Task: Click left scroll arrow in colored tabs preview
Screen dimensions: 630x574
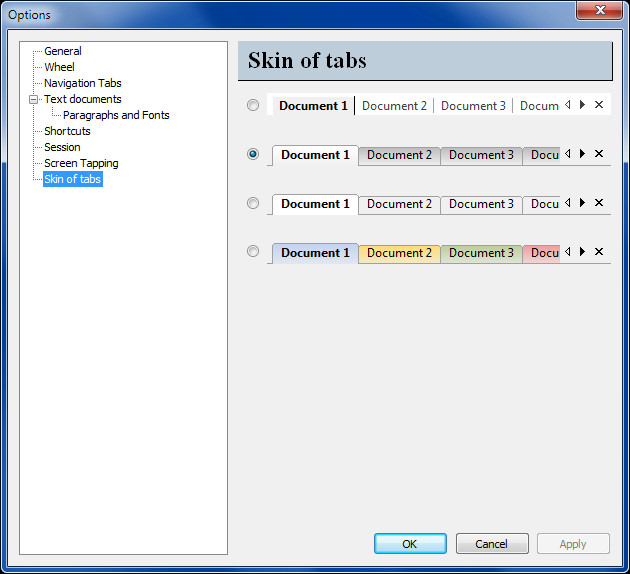Action: point(568,252)
